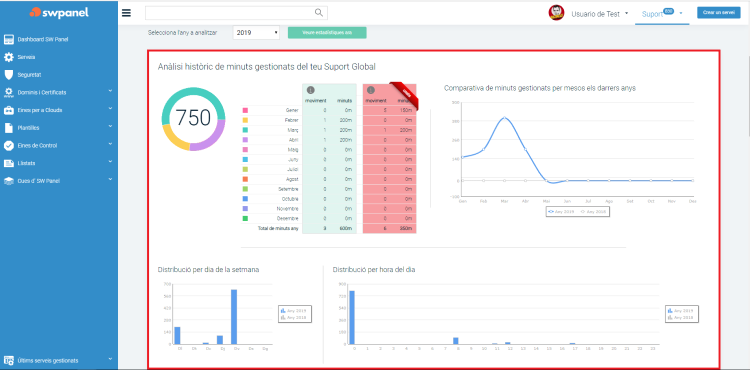Click the Plantilles document icon
This screenshot has width=750, height=370.
pos(9,128)
